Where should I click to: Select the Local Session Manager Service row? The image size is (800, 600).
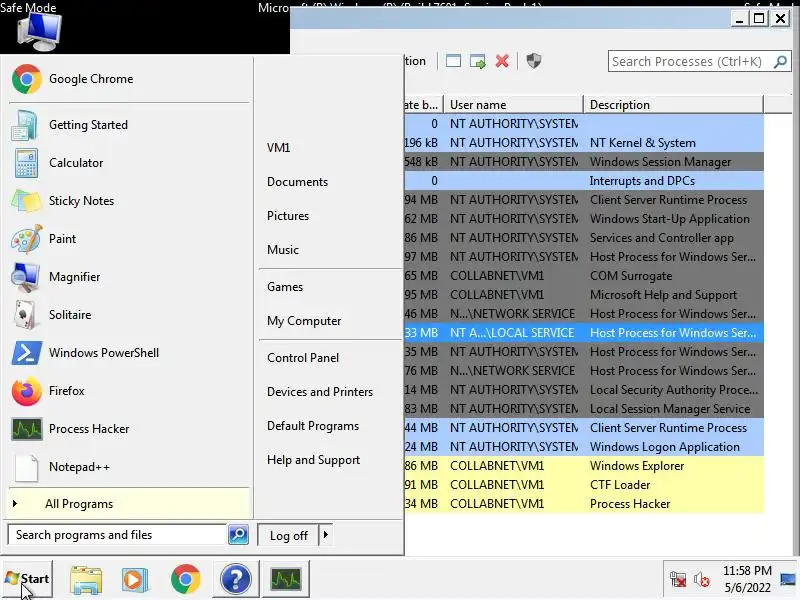[x=584, y=409]
